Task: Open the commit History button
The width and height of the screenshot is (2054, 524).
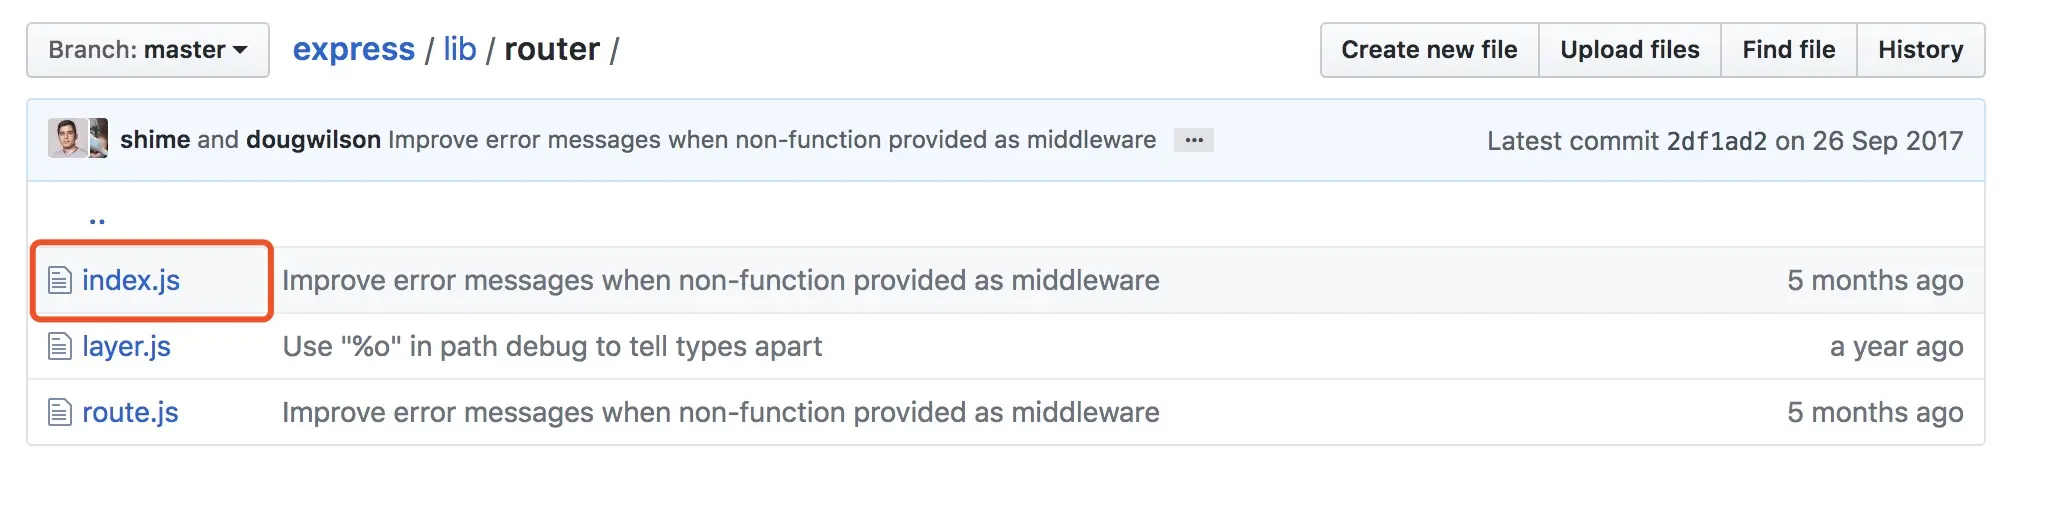Action: tap(1920, 50)
